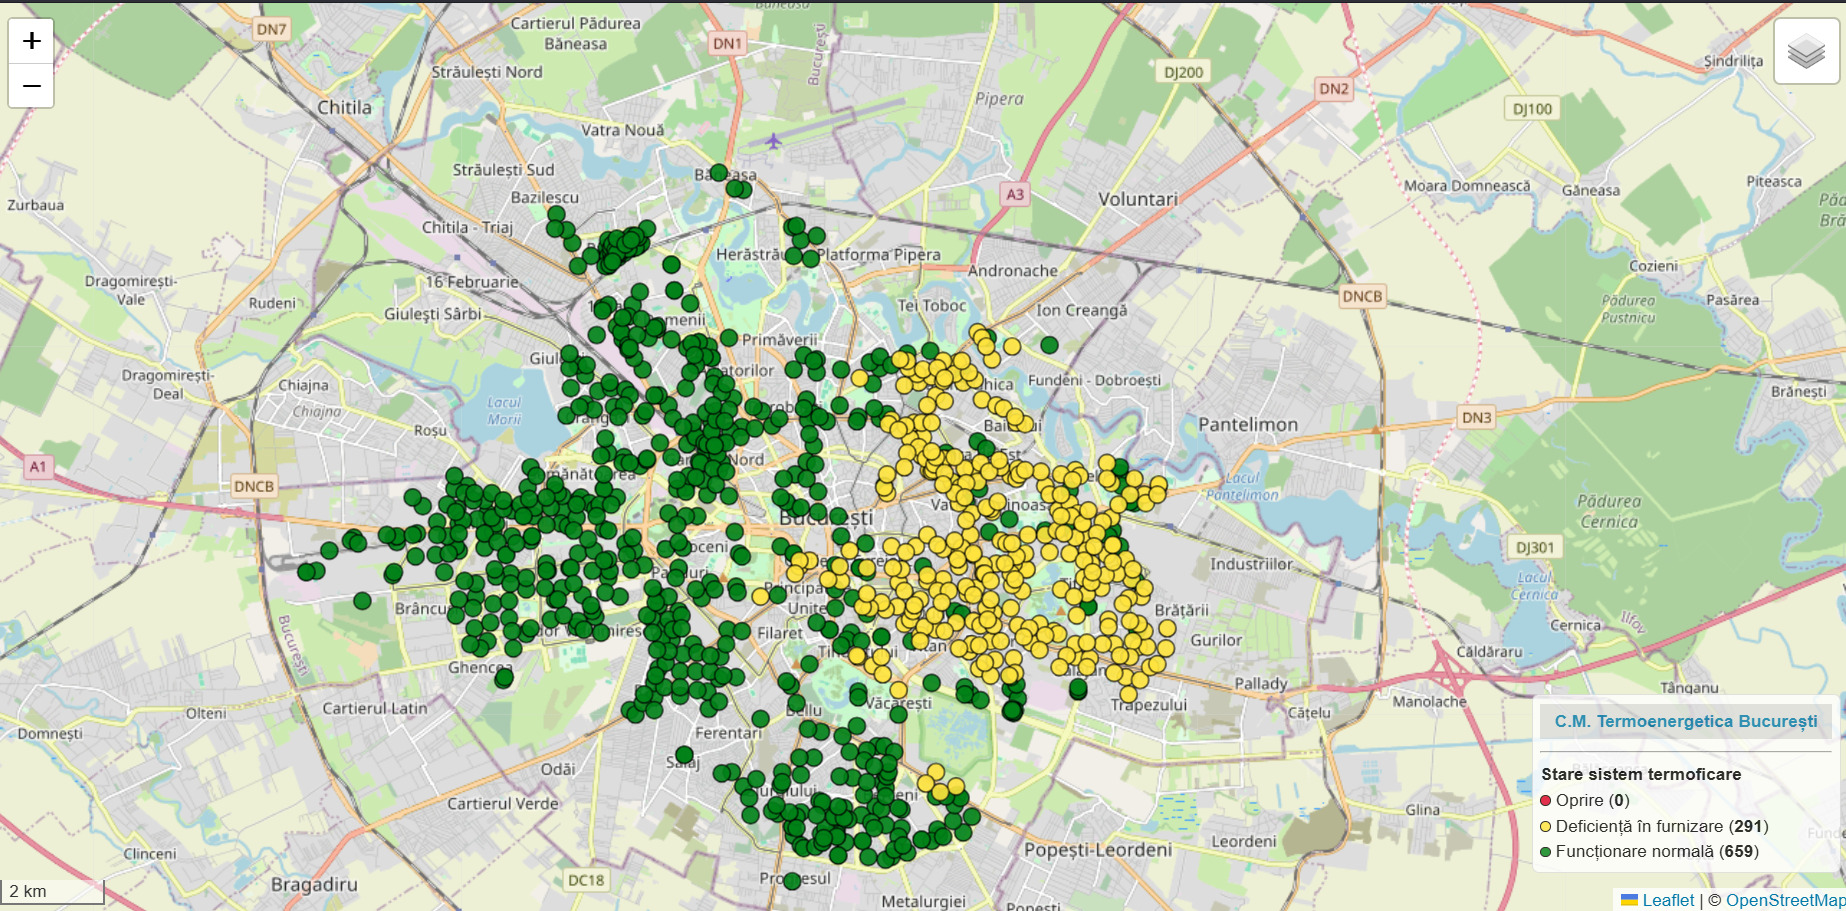The height and width of the screenshot is (911, 1846).
Task: Zoom out of the map
Action: tap(31, 86)
